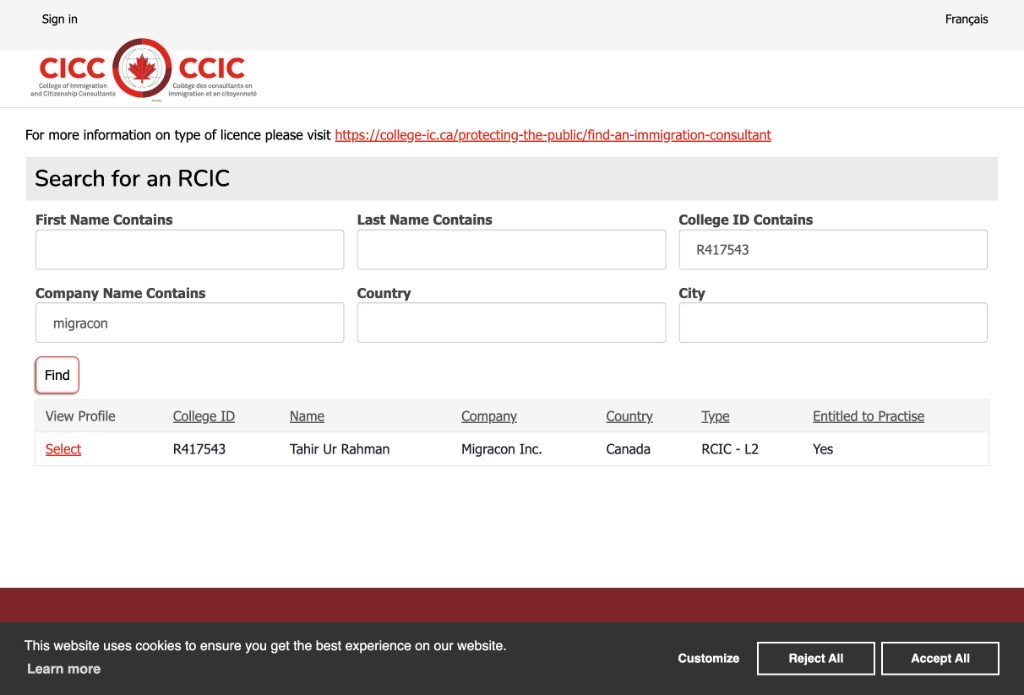Click the Company Name Contains field

[189, 323]
